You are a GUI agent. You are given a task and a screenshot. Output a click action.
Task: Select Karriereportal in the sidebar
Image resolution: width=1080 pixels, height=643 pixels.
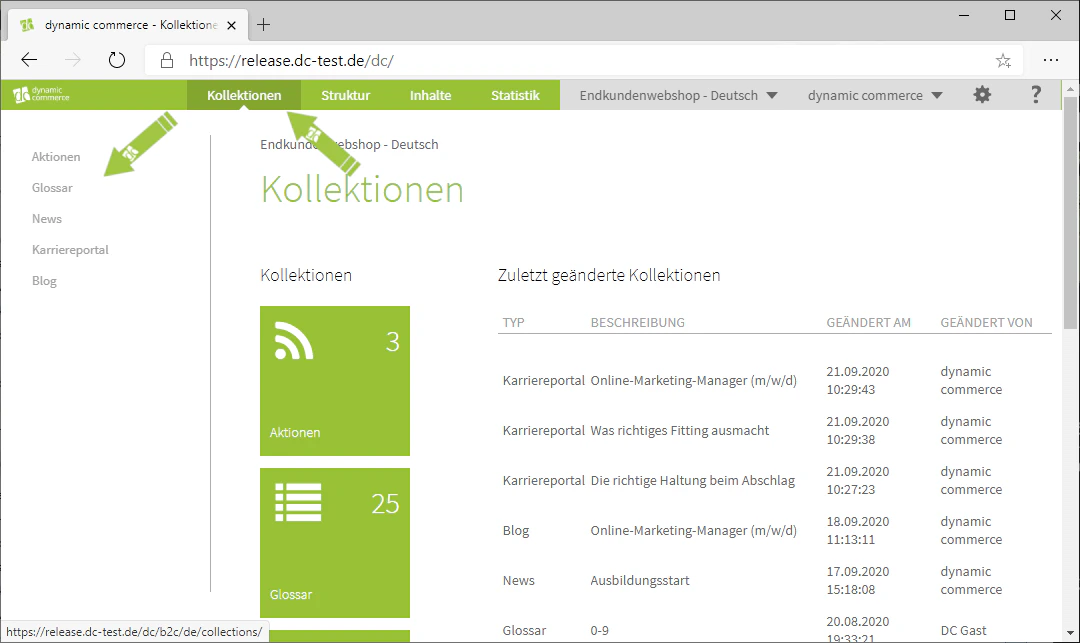[x=70, y=250]
